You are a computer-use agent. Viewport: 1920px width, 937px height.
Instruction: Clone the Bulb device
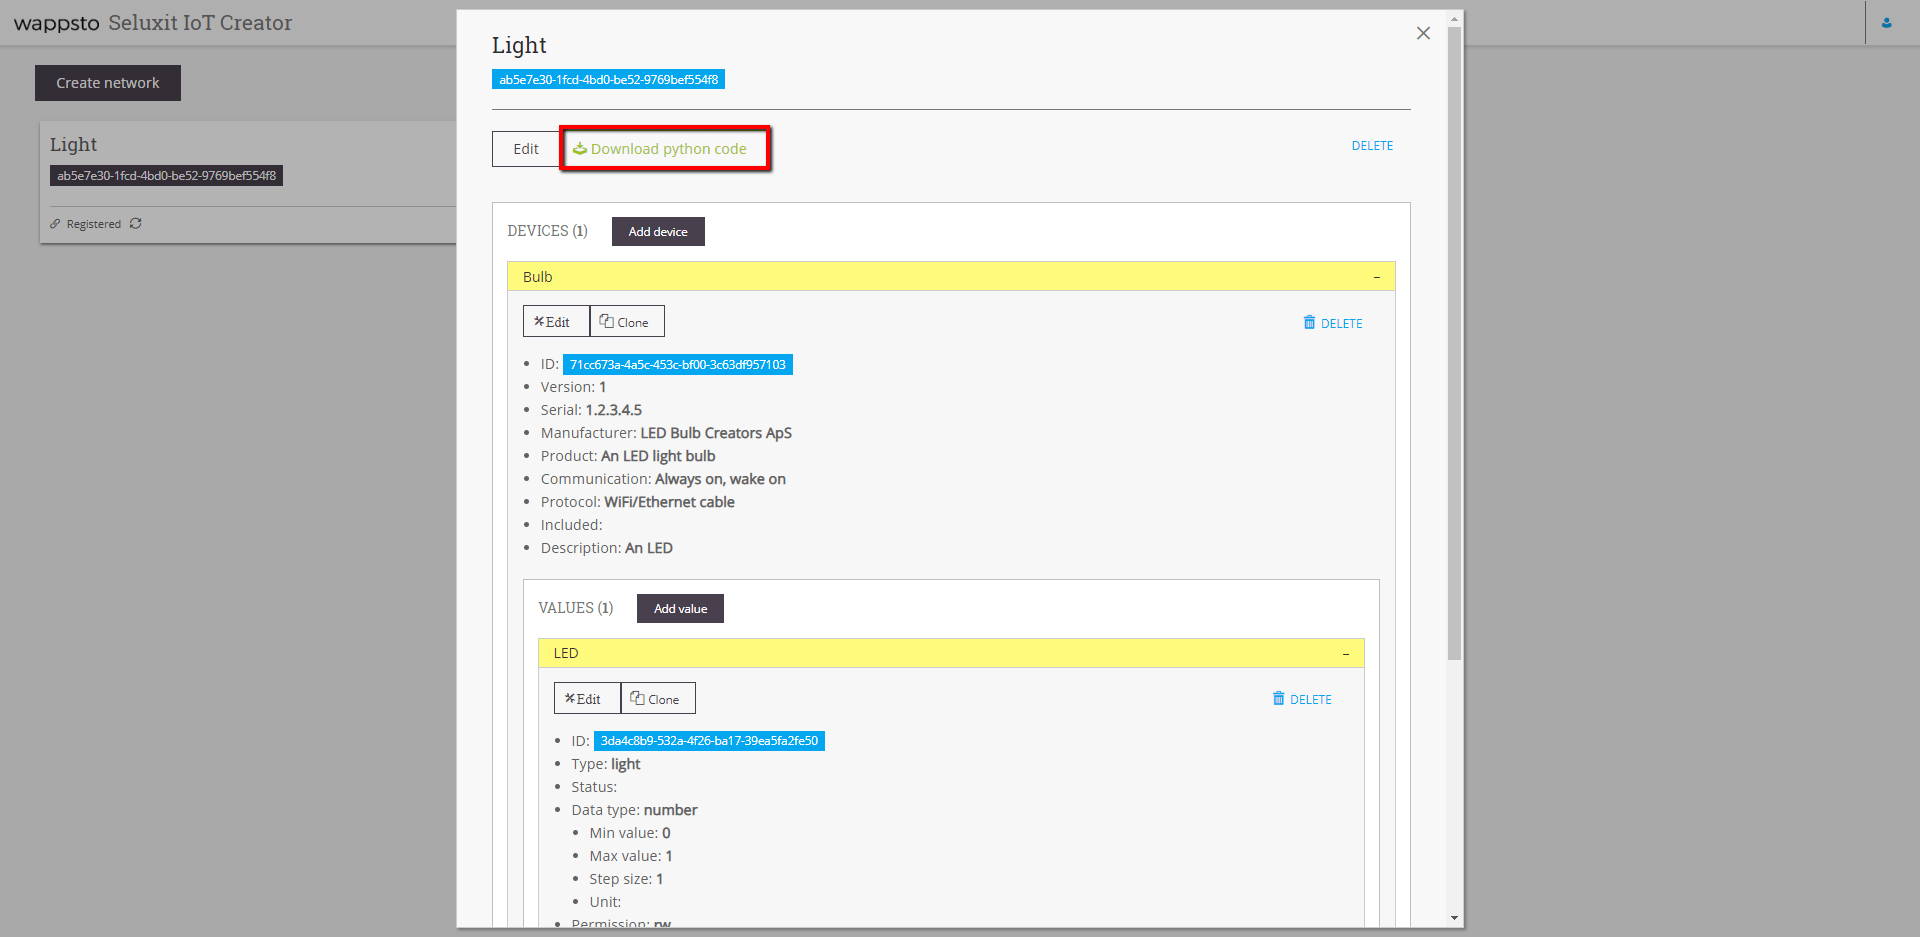[x=627, y=322]
